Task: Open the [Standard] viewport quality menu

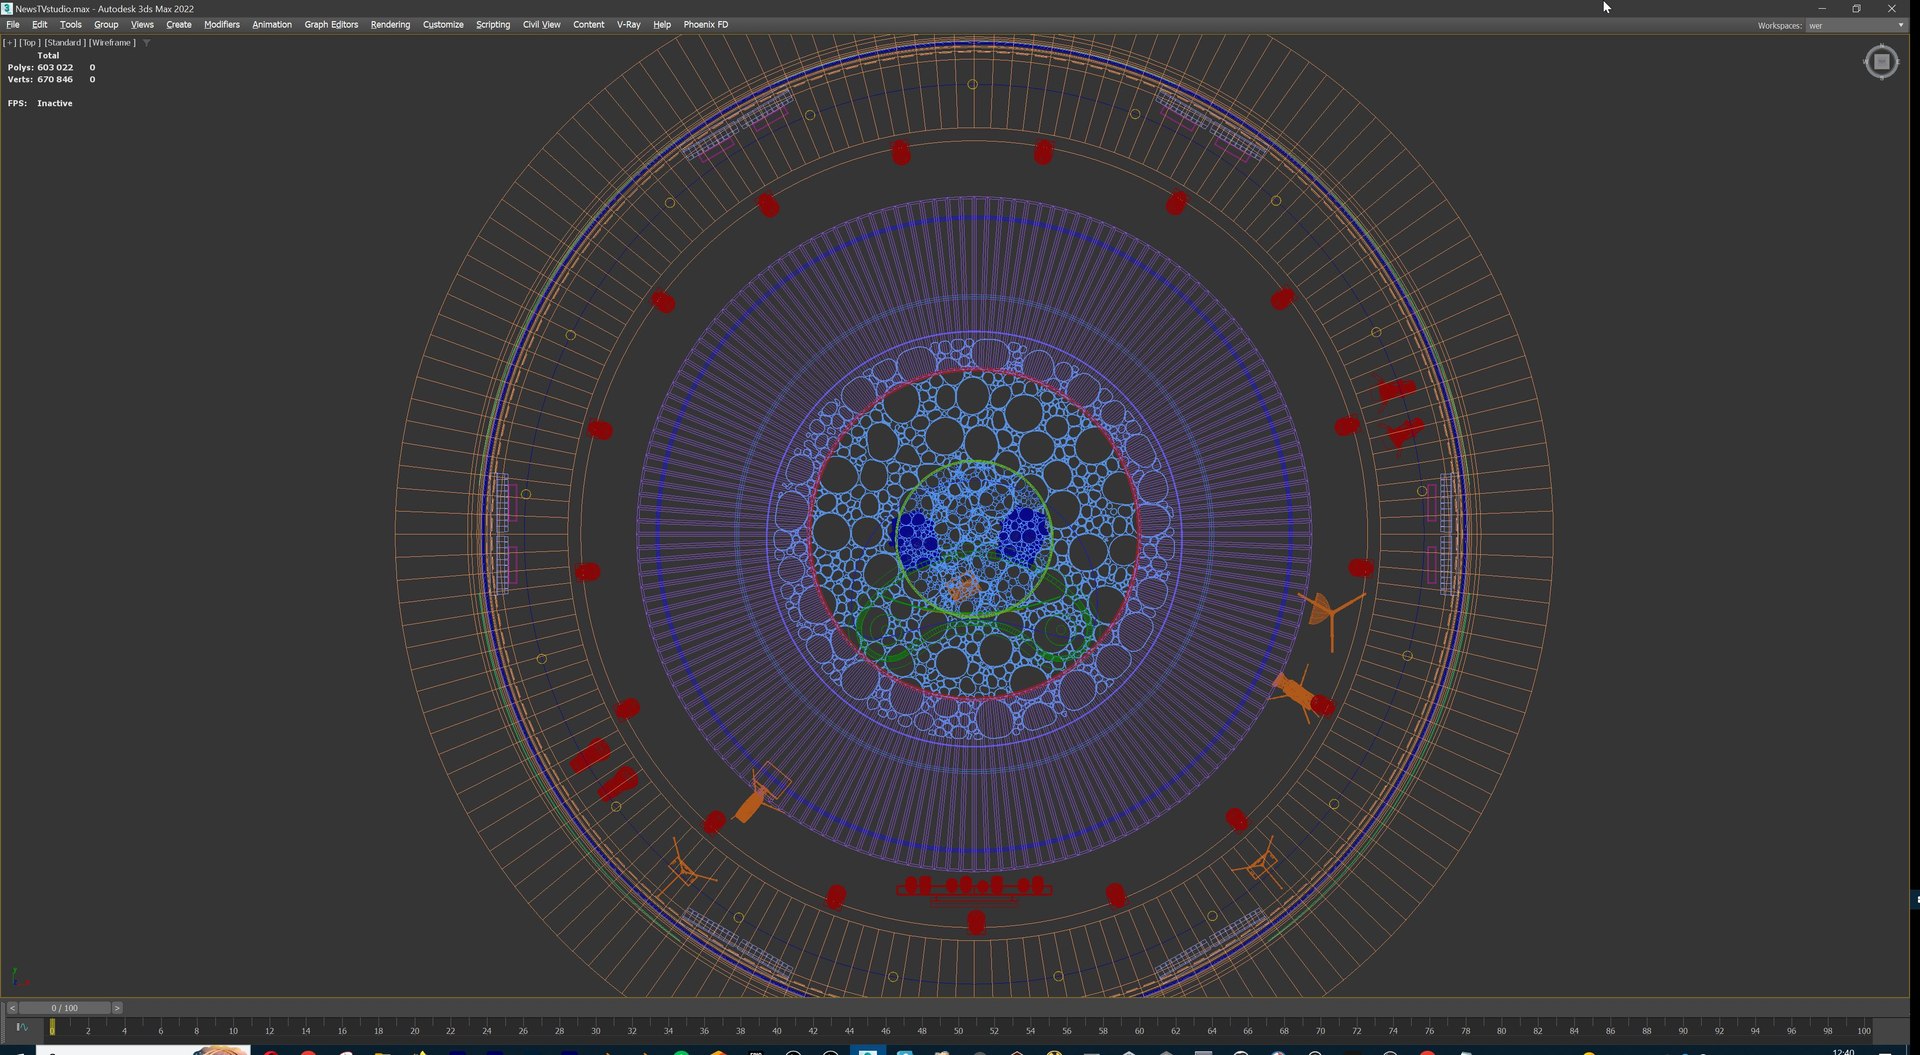Action: [64, 43]
